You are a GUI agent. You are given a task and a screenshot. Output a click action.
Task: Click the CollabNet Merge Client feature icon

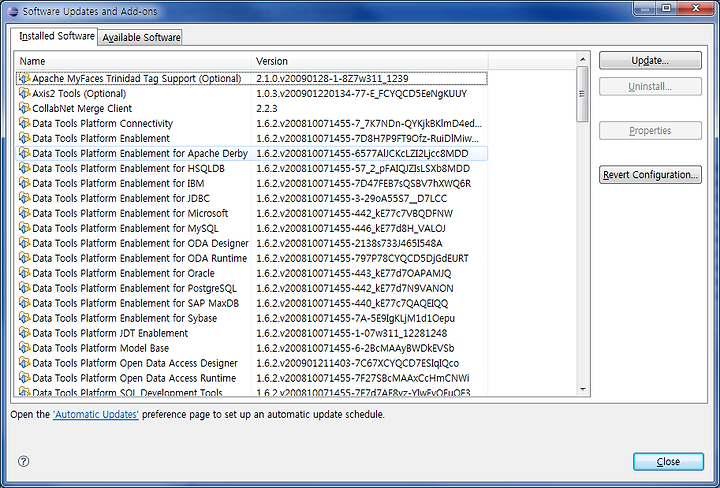point(24,108)
